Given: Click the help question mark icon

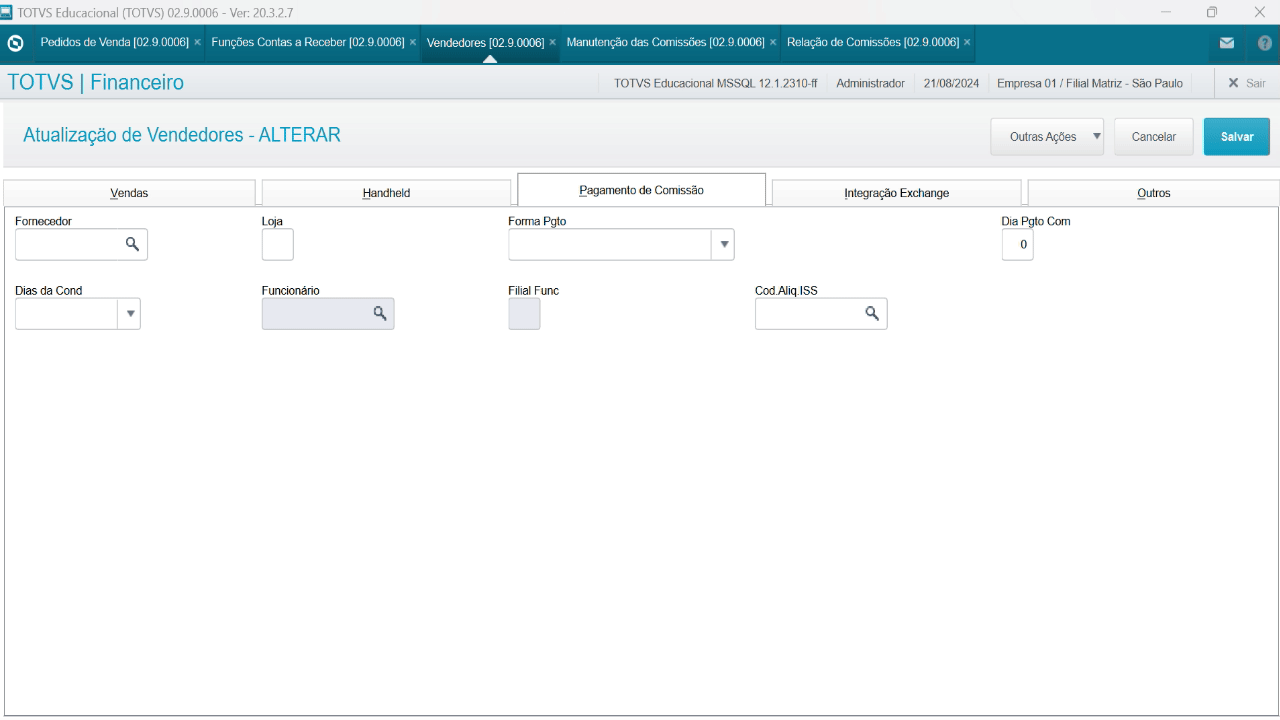Looking at the screenshot, I should [1264, 43].
